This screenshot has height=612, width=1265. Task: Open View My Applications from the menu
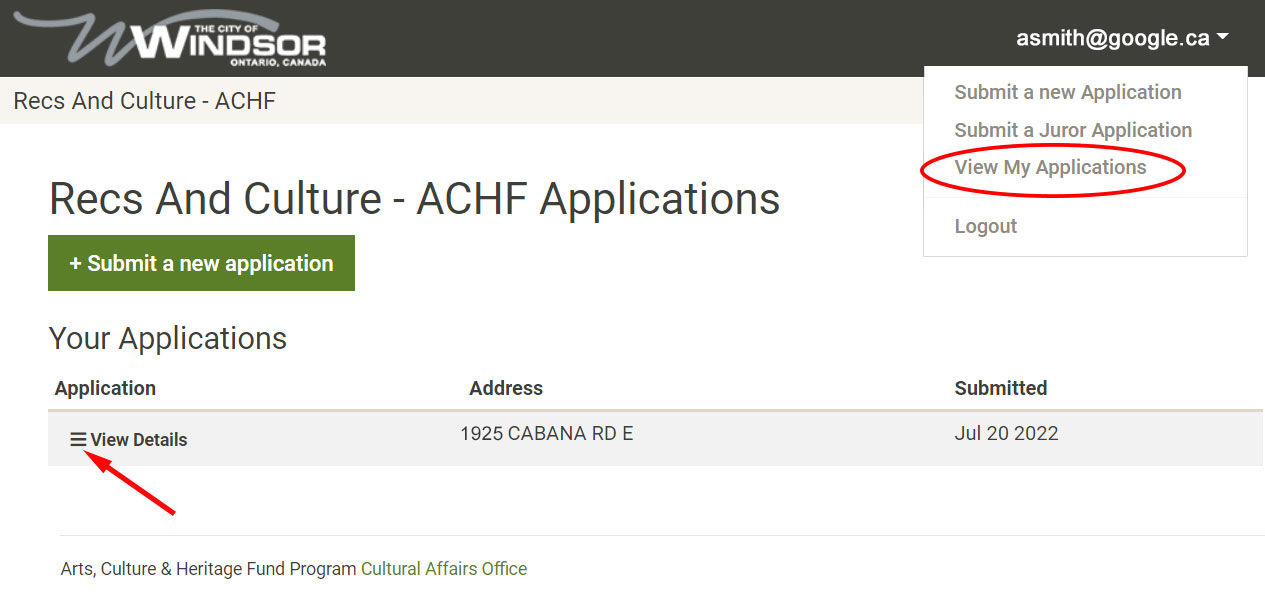(1050, 167)
